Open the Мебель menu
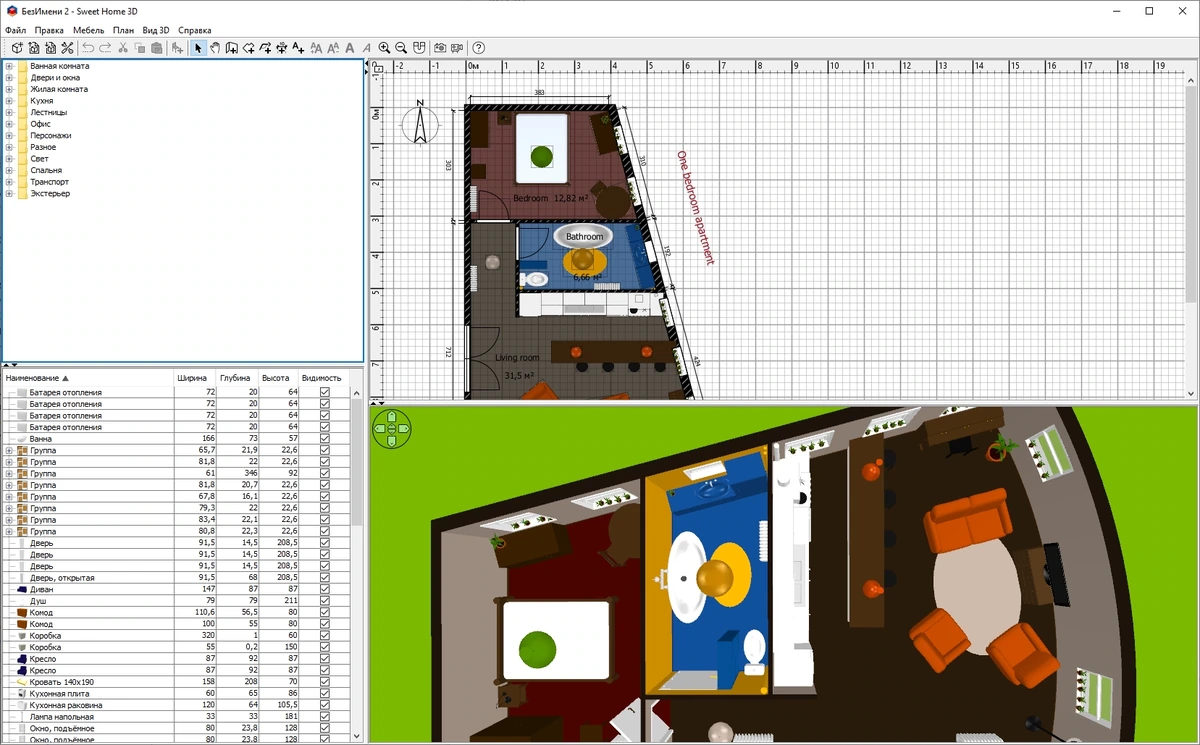 pos(88,31)
